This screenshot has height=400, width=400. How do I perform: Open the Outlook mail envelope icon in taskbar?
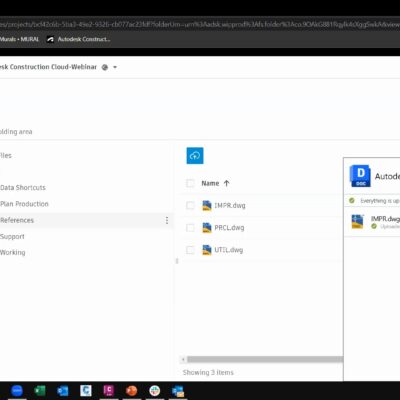pos(178,391)
